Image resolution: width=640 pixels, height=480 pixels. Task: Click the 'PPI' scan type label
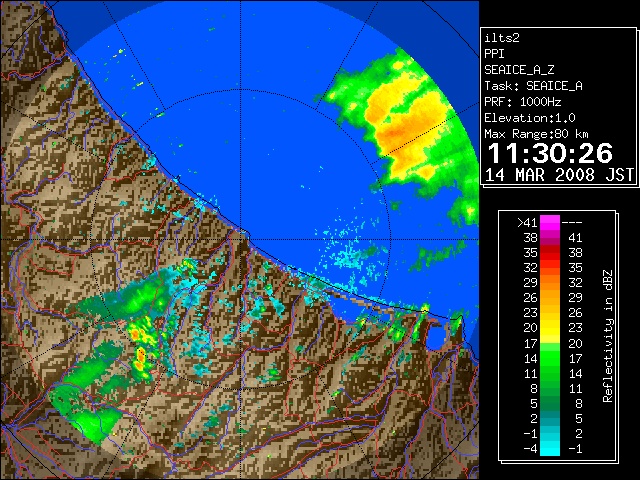coord(494,54)
